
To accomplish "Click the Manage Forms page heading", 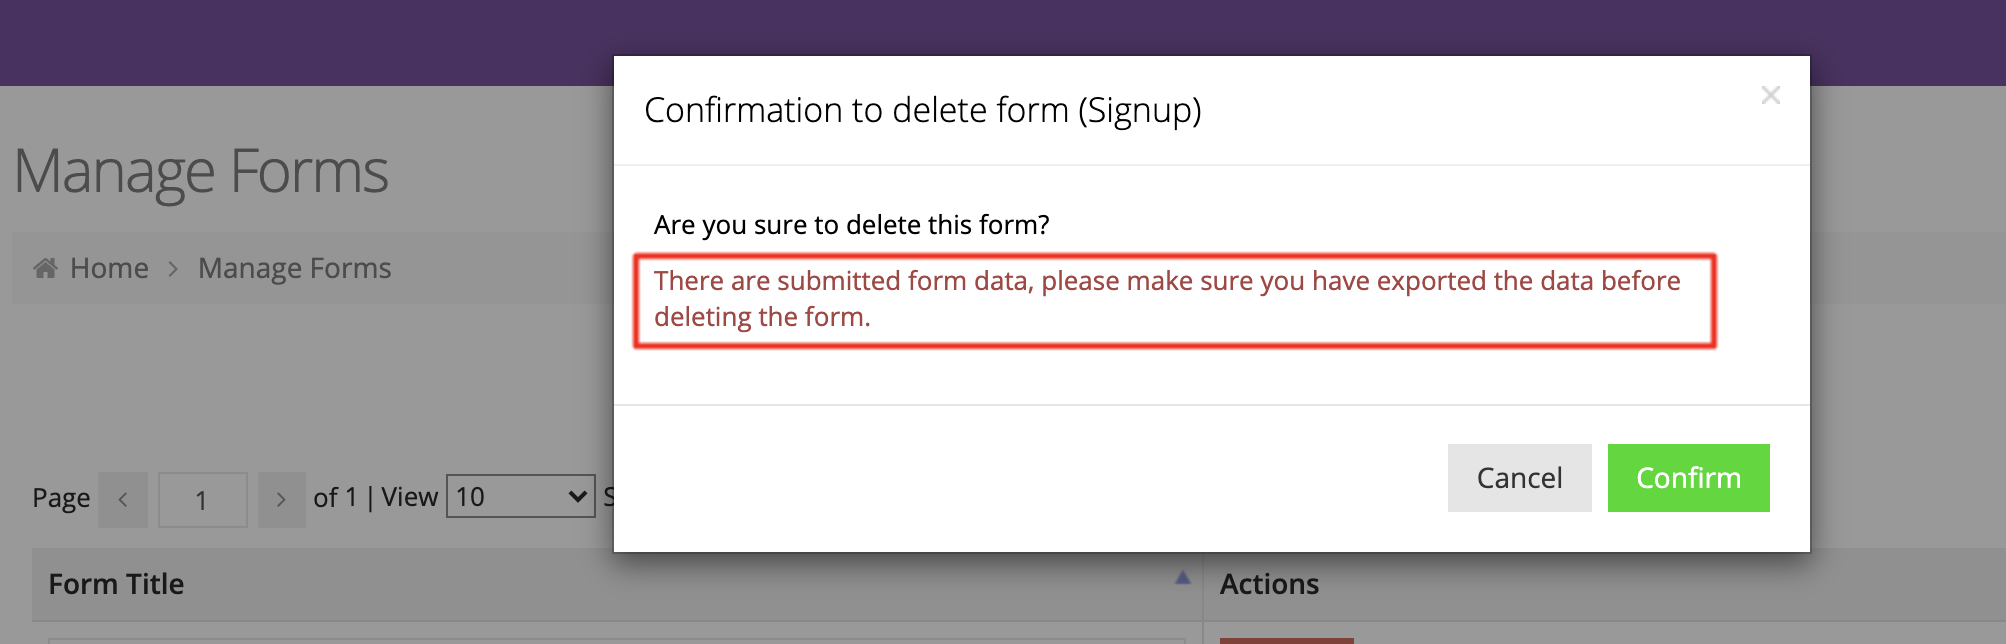I will 201,170.
